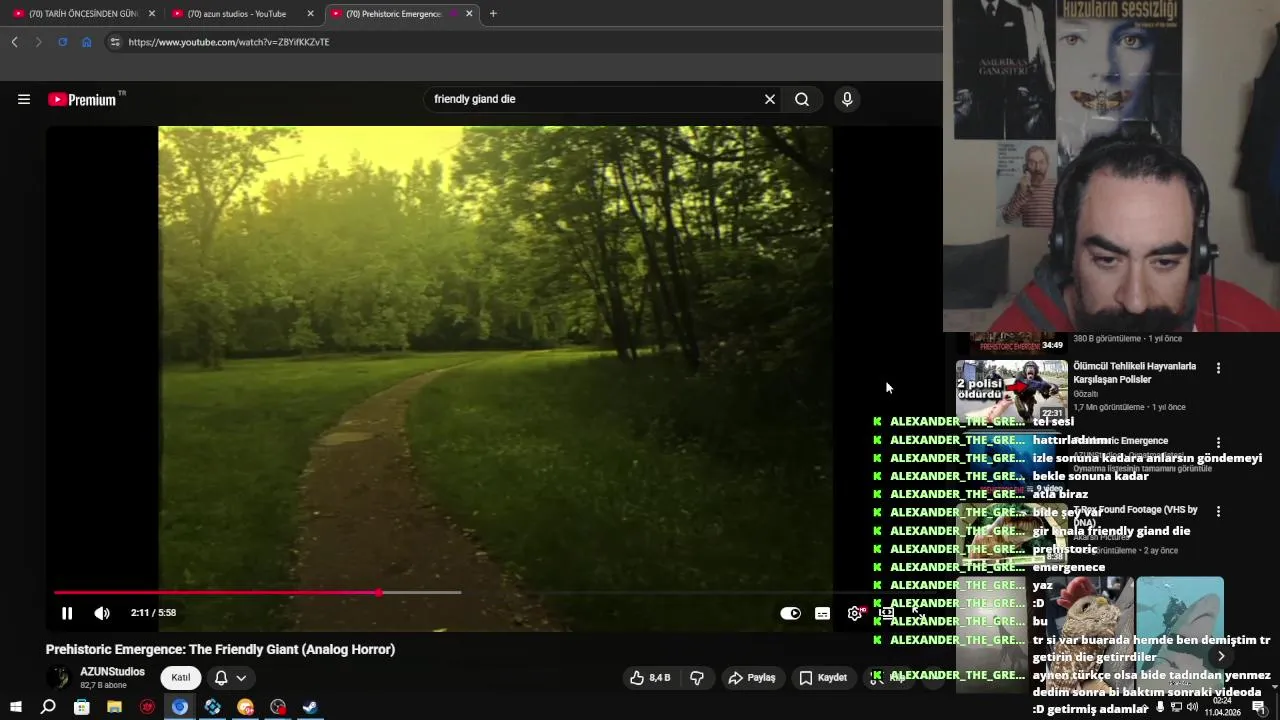Reload the current page
The width and height of the screenshot is (1280, 720).
click(x=62, y=42)
